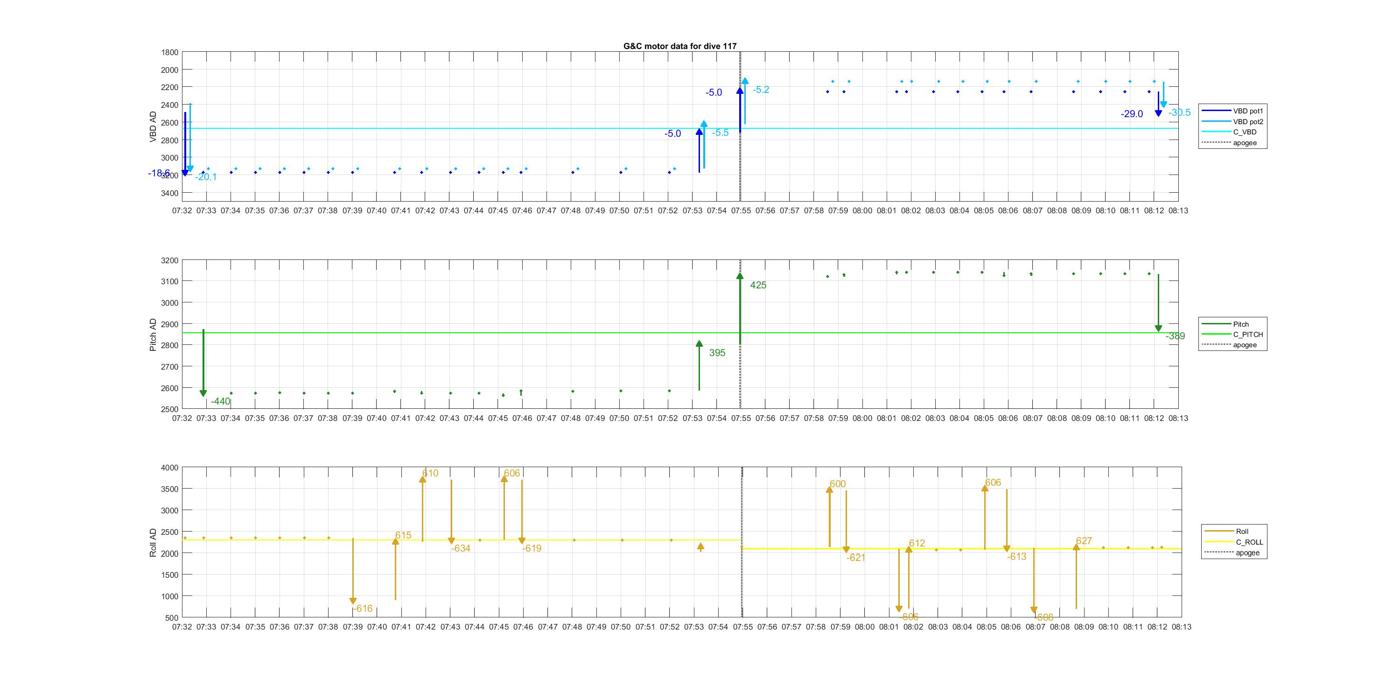
Task: Click the '612' roll annotation
Action: (x=917, y=544)
